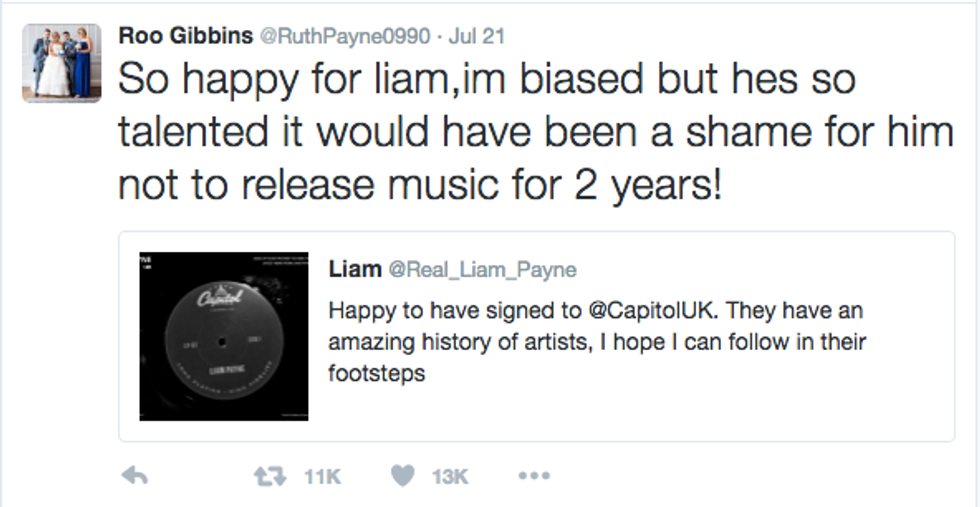Like the tweet with the heart icon

pyautogui.click(x=402, y=477)
